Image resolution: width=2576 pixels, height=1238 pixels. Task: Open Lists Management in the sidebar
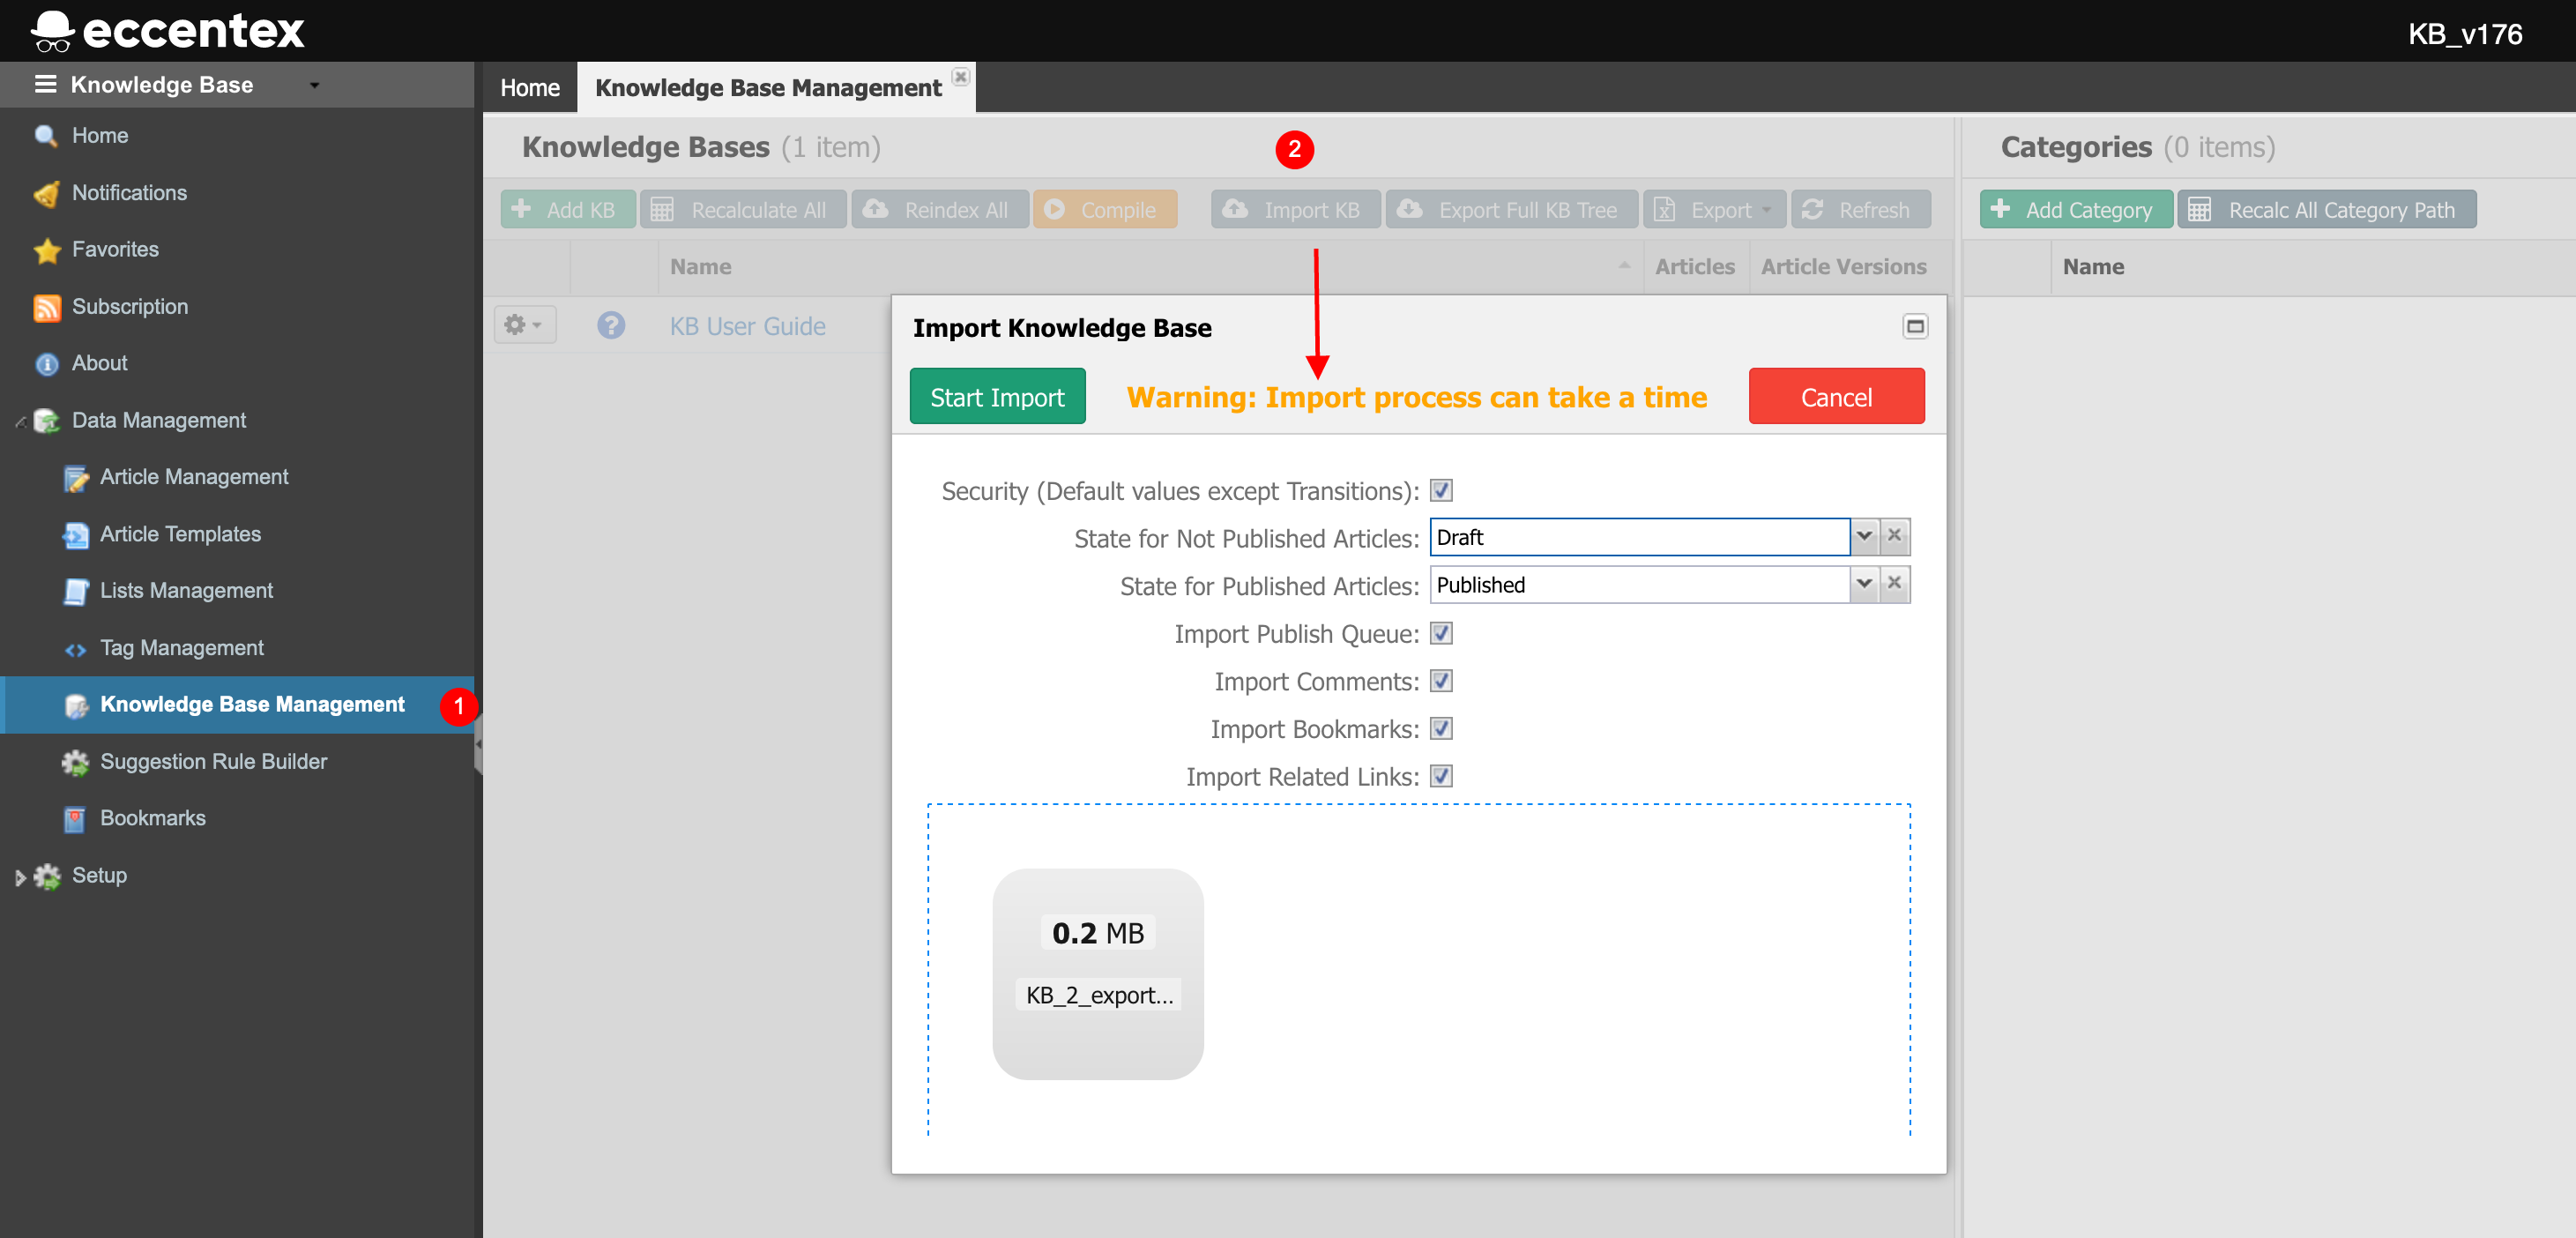[186, 591]
